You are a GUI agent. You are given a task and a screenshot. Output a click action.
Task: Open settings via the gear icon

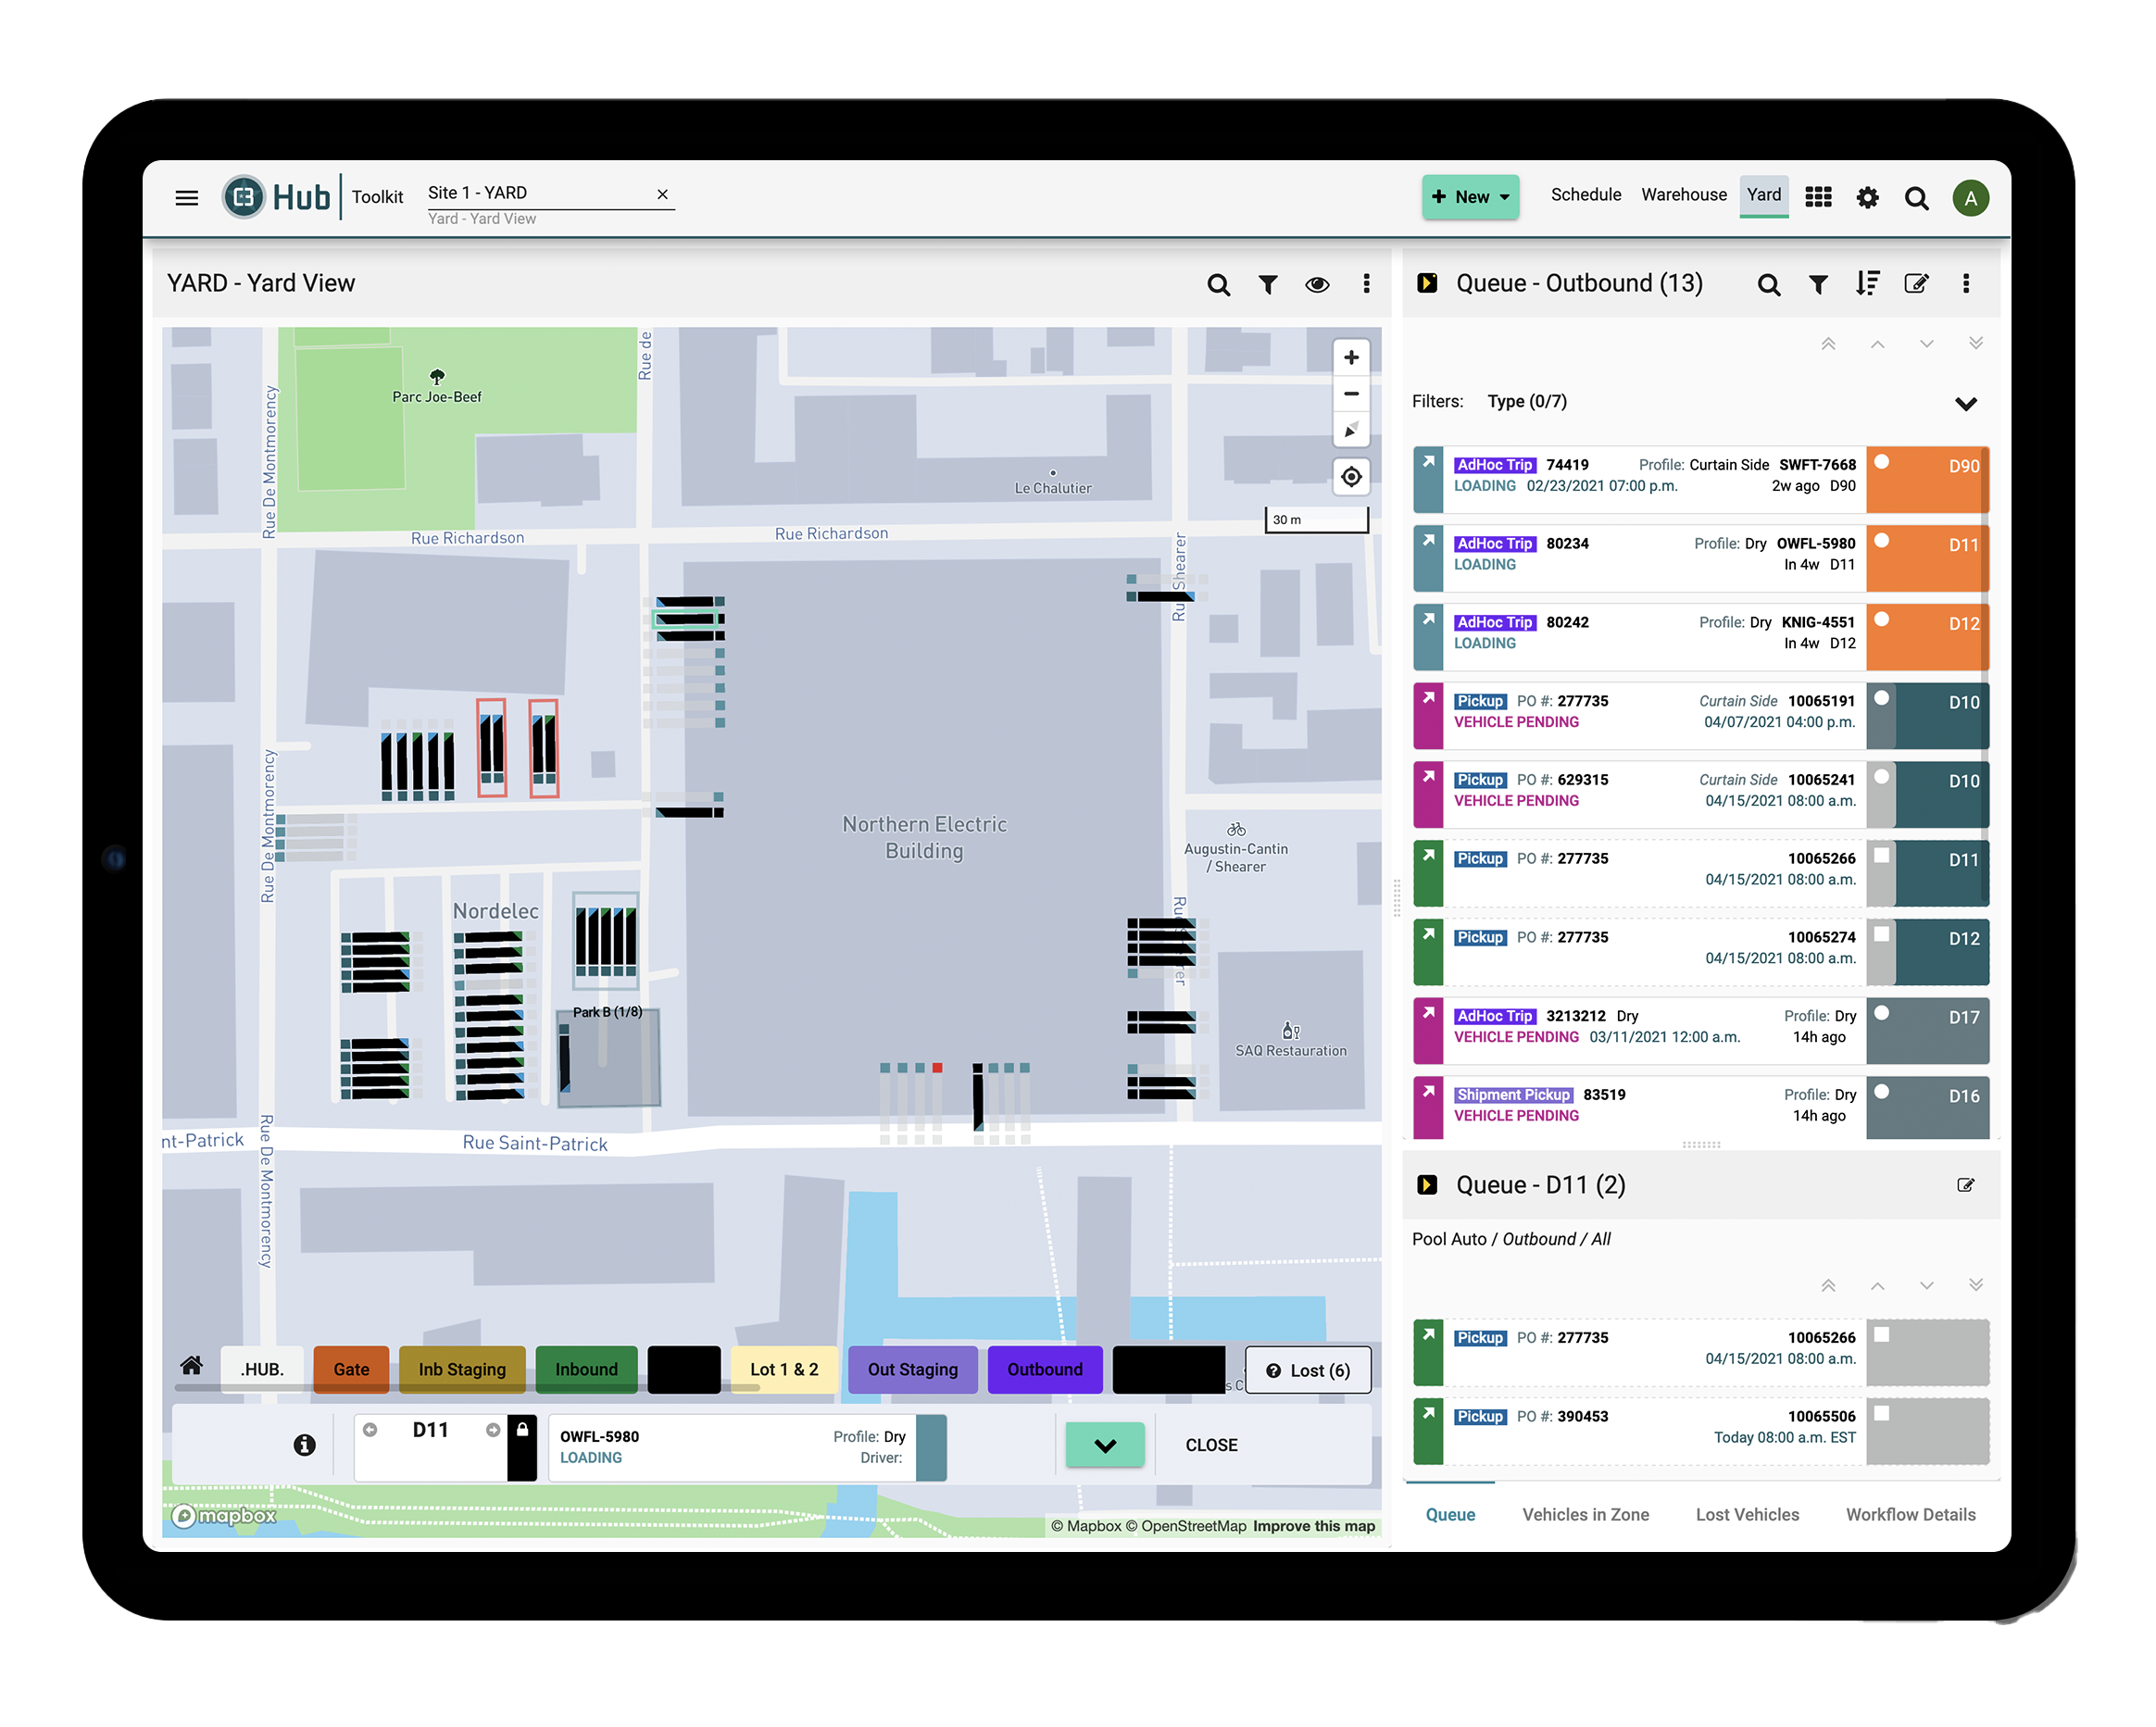point(1867,198)
